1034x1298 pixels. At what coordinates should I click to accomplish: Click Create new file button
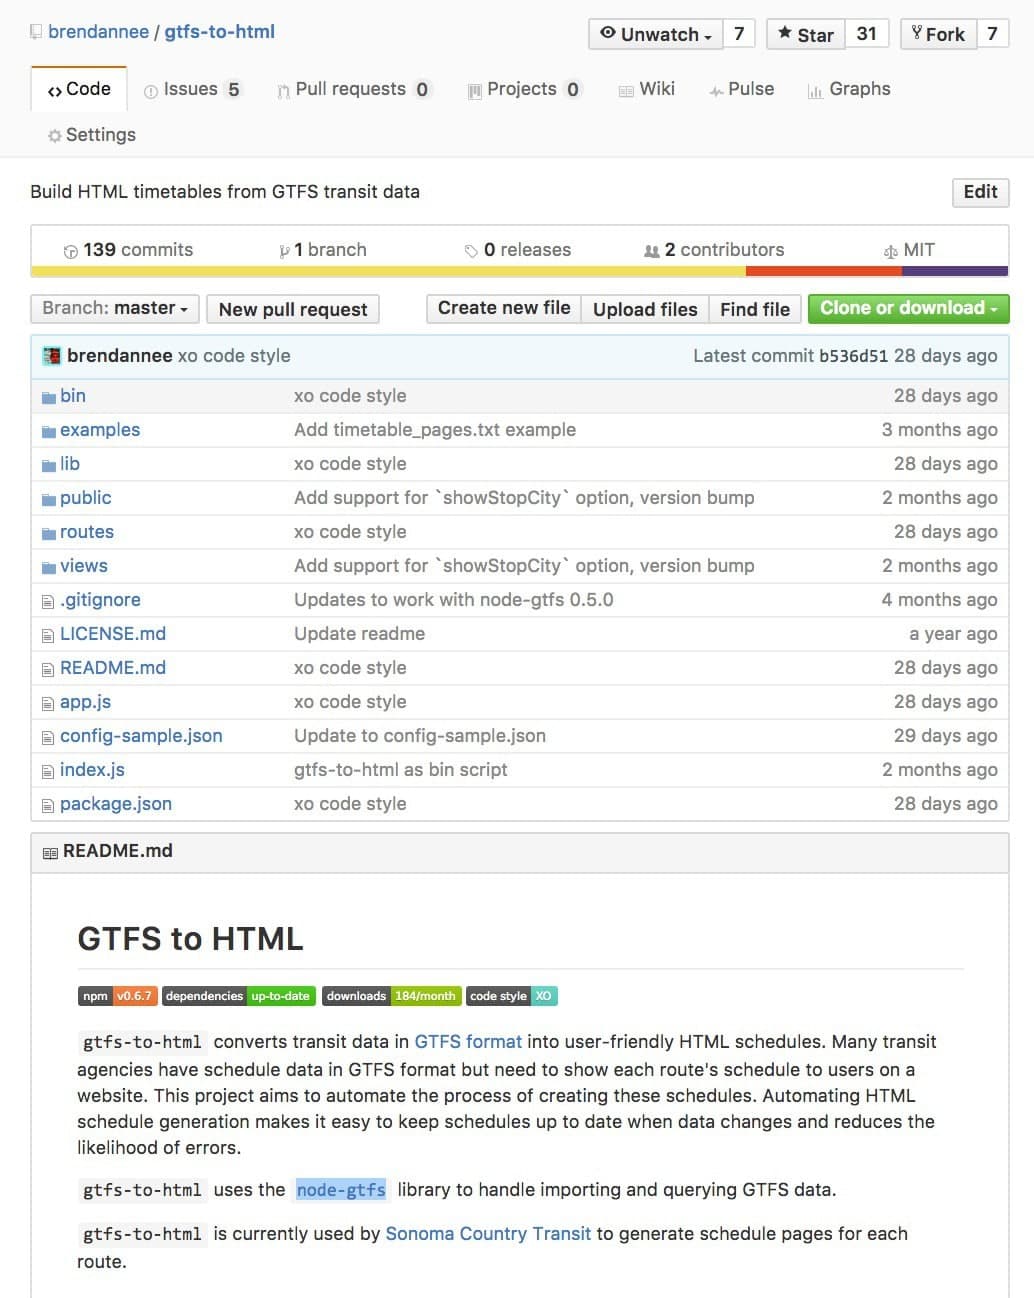click(x=504, y=308)
